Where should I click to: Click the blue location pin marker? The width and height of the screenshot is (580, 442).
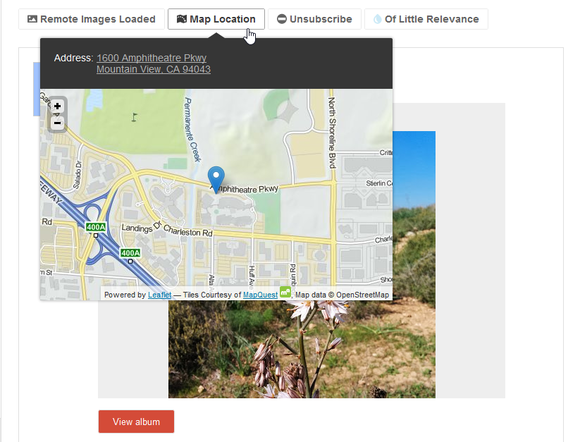click(216, 179)
